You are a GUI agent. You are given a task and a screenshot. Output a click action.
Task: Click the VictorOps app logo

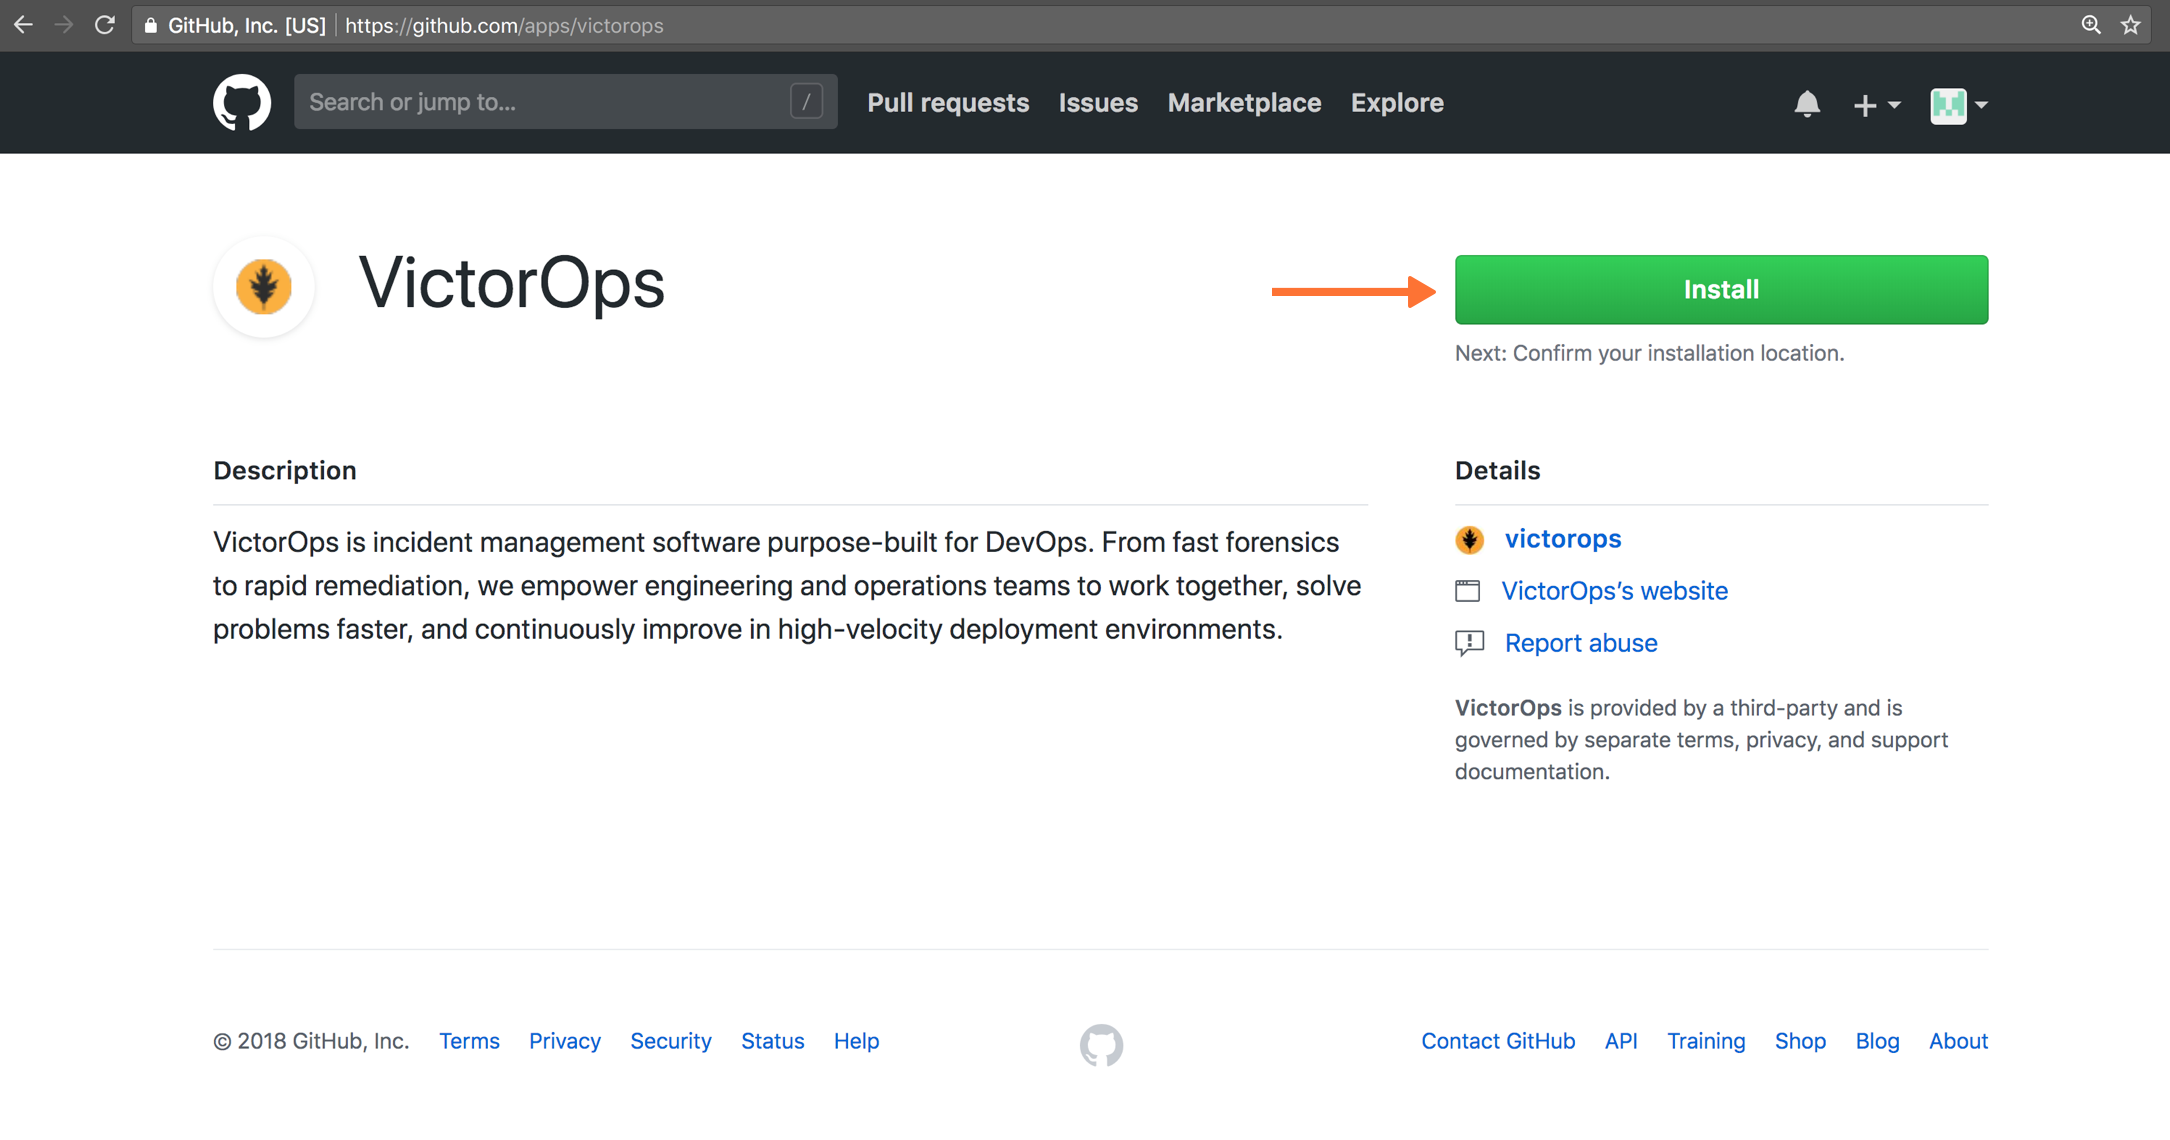264,287
